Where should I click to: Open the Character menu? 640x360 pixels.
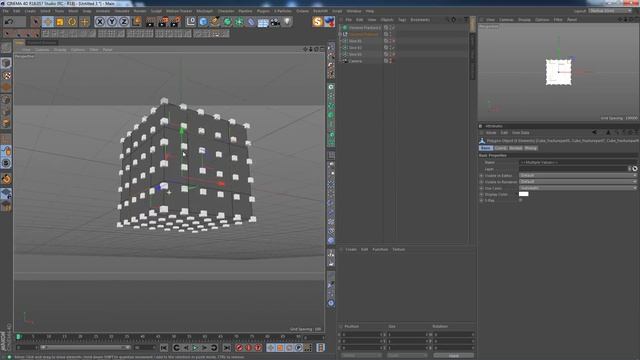(226, 11)
